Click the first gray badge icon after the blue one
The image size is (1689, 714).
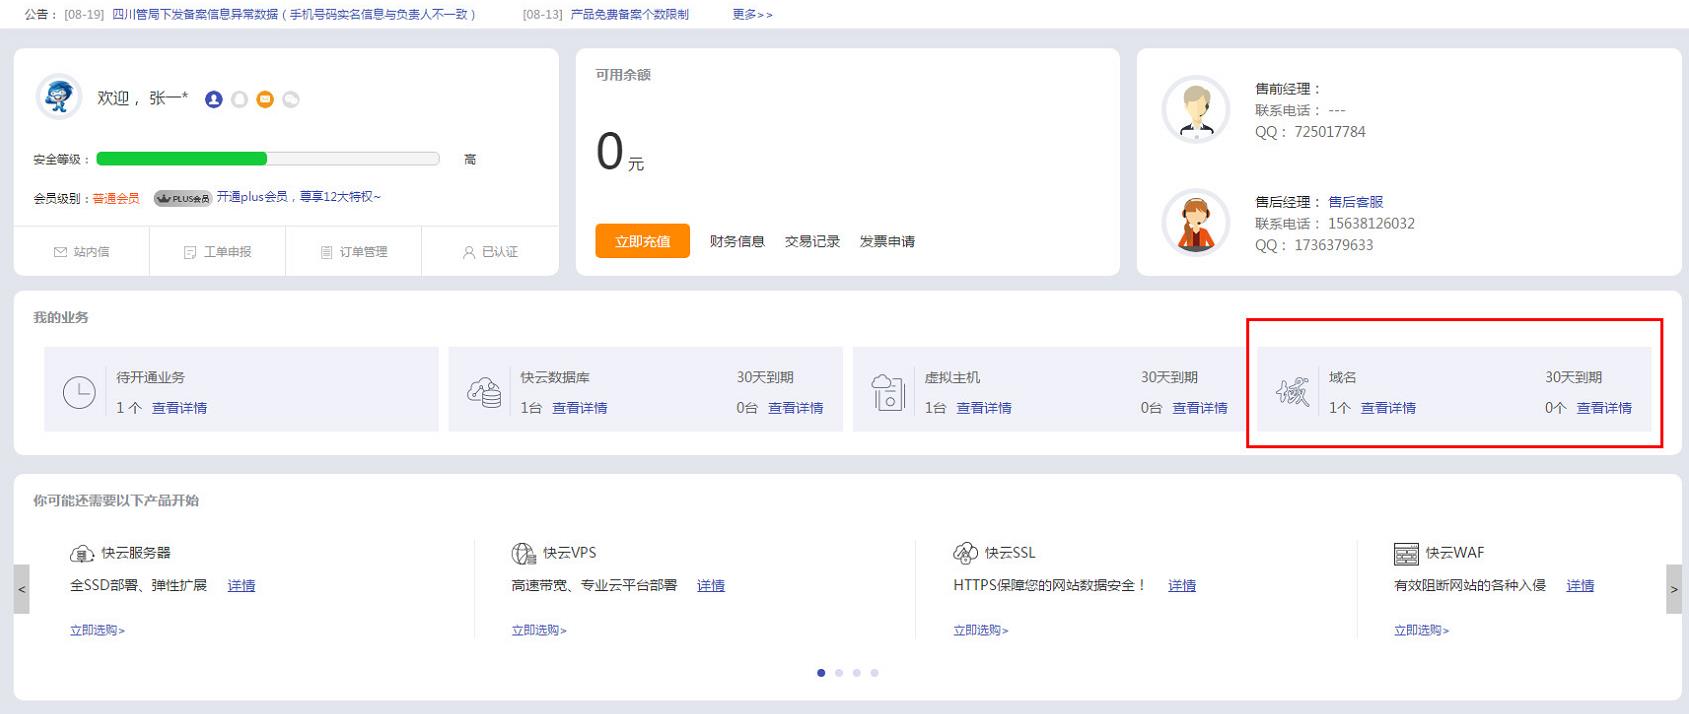[x=239, y=99]
